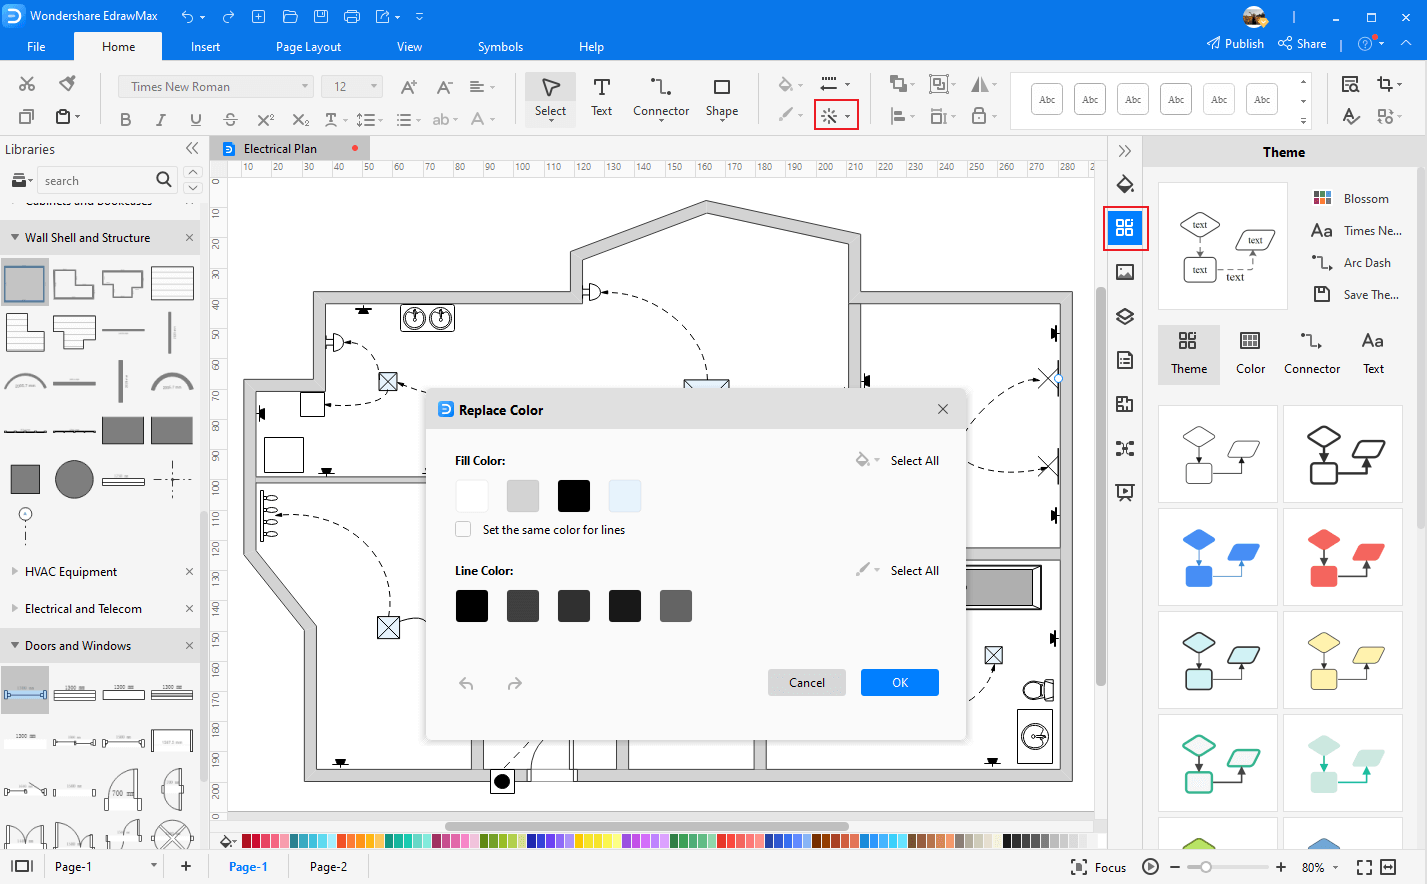1427x884 pixels.
Task: Click the Publish button
Action: [1235, 43]
